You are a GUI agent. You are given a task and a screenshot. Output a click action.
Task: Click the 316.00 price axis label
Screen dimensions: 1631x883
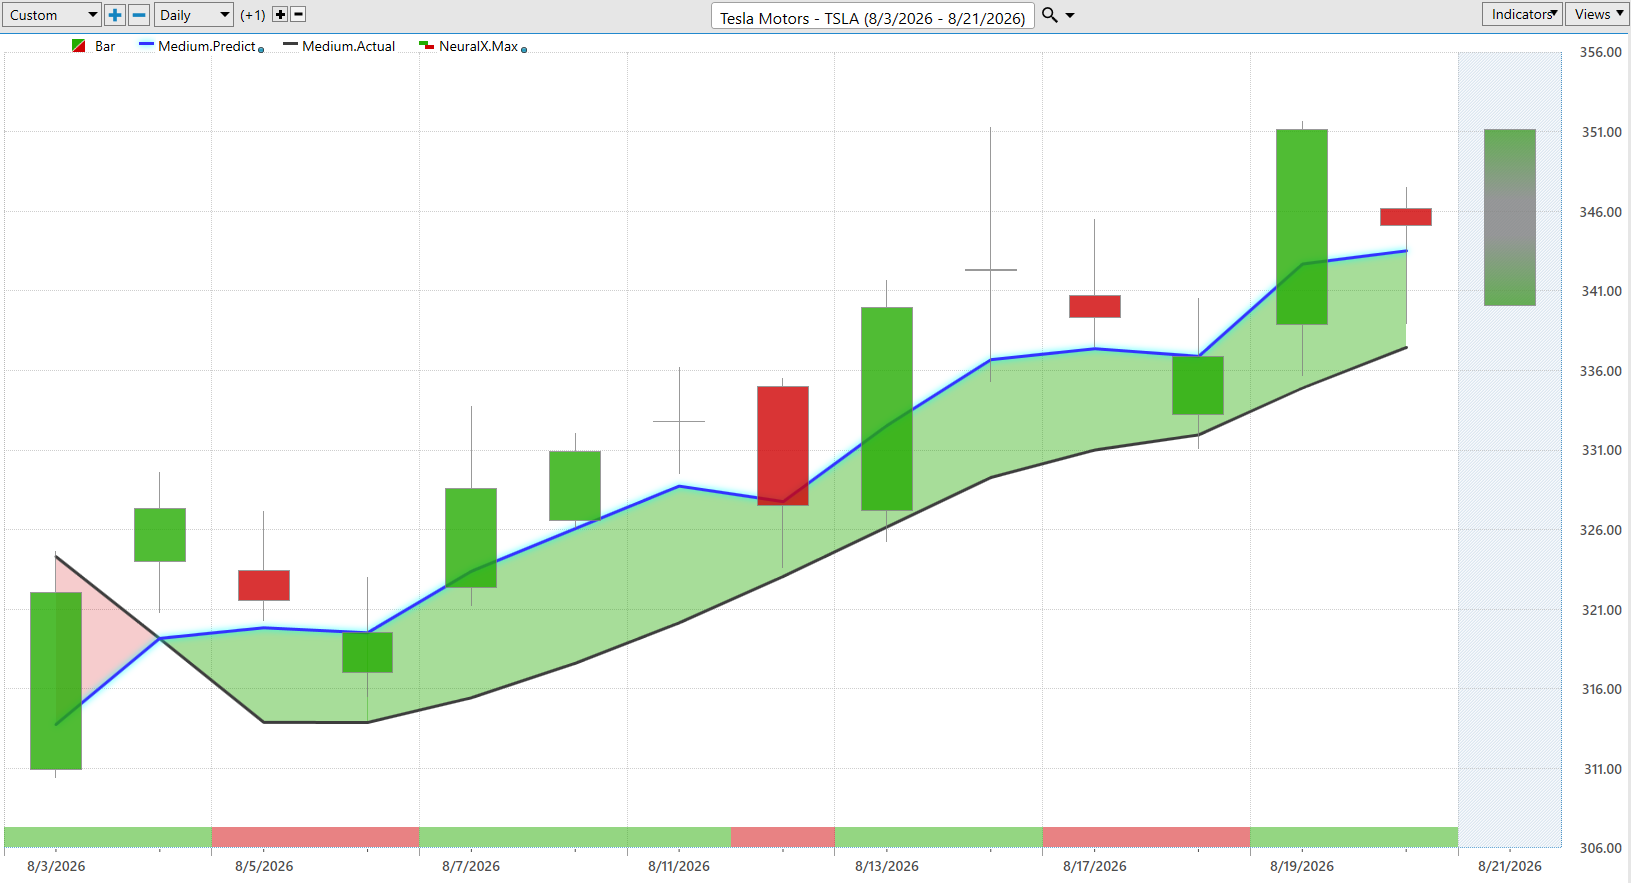tap(1601, 689)
